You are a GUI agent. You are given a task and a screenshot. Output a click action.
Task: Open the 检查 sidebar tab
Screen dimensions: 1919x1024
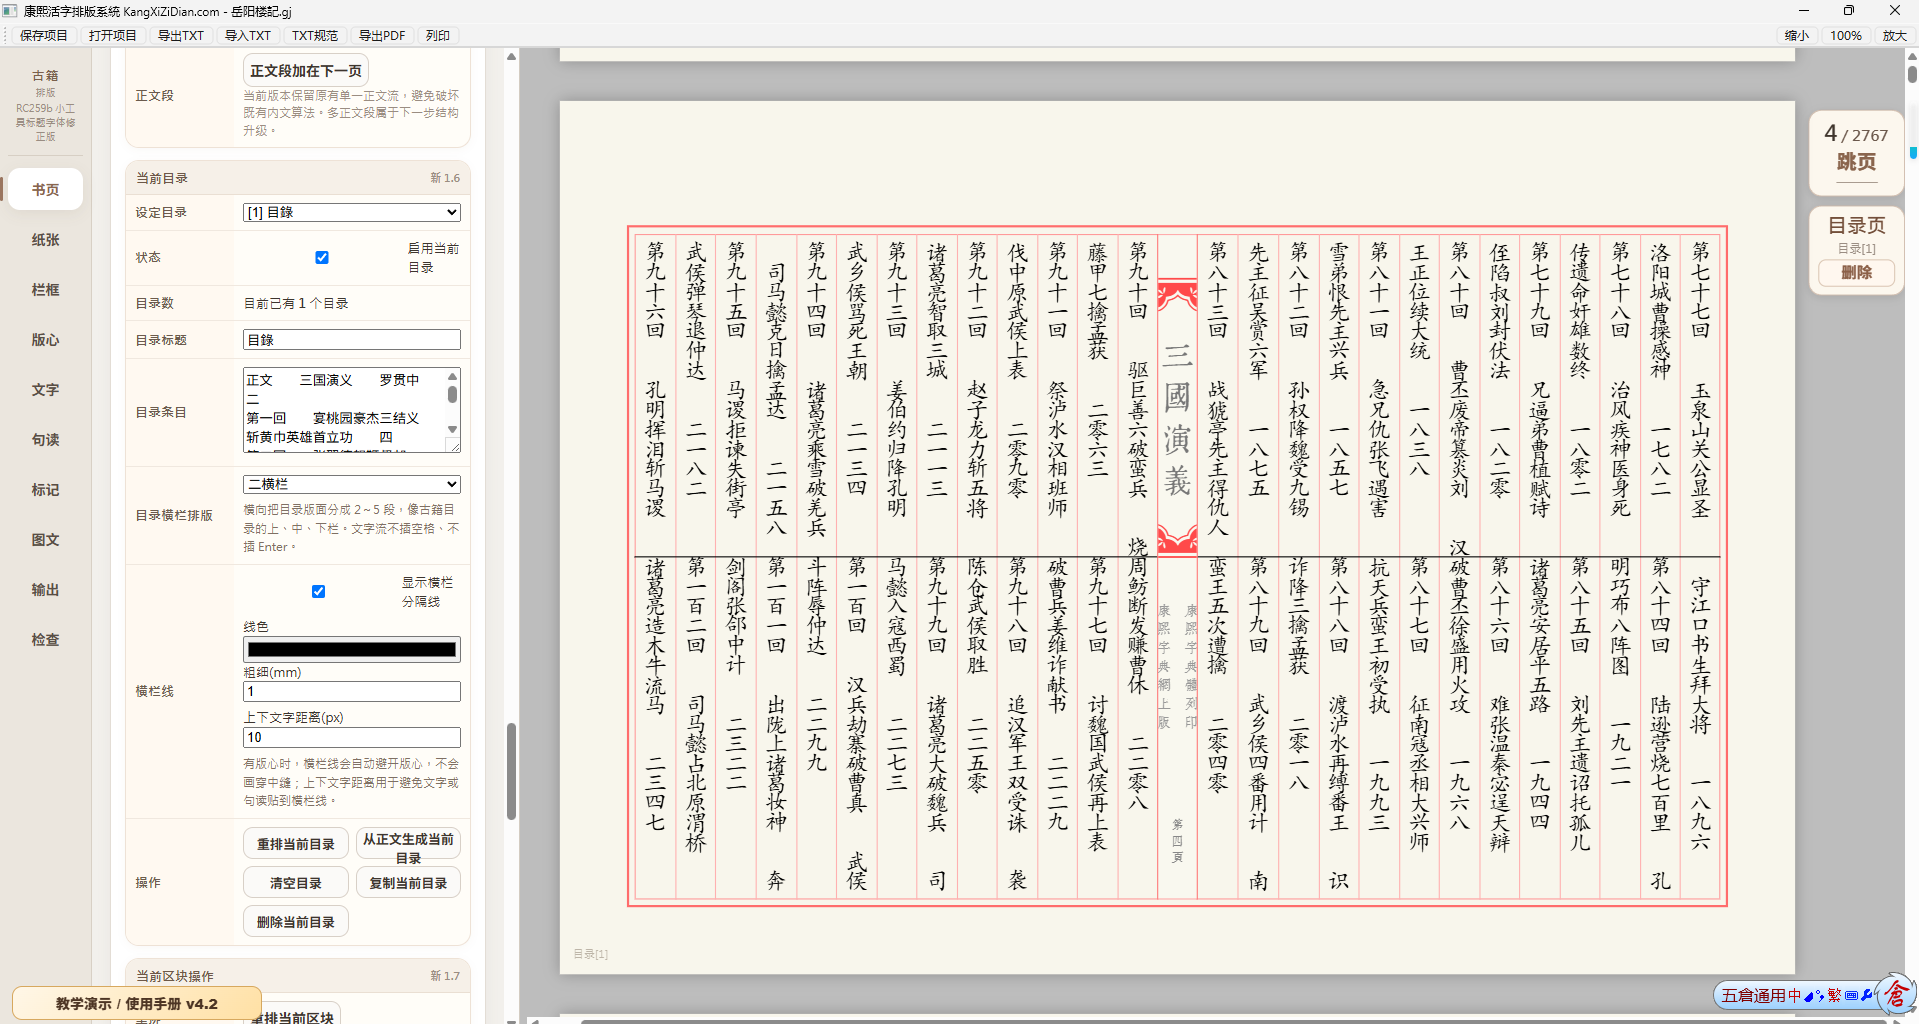coord(45,640)
